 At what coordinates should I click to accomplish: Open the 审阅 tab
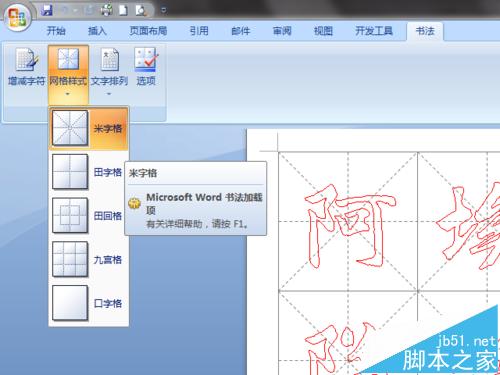click(282, 31)
